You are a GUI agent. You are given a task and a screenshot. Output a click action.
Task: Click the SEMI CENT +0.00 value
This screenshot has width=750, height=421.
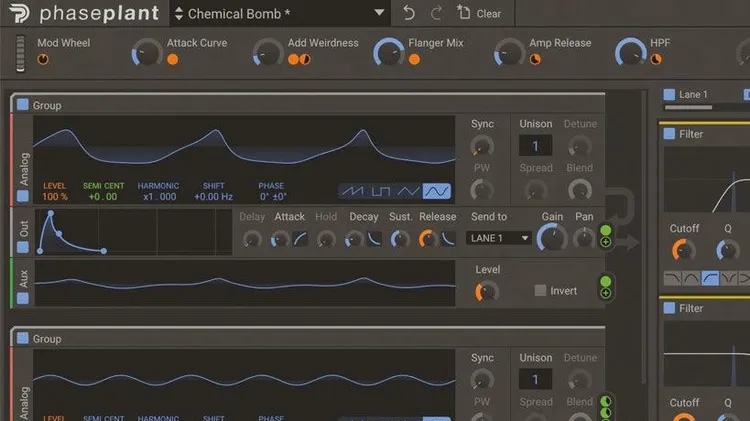[103, 197]
